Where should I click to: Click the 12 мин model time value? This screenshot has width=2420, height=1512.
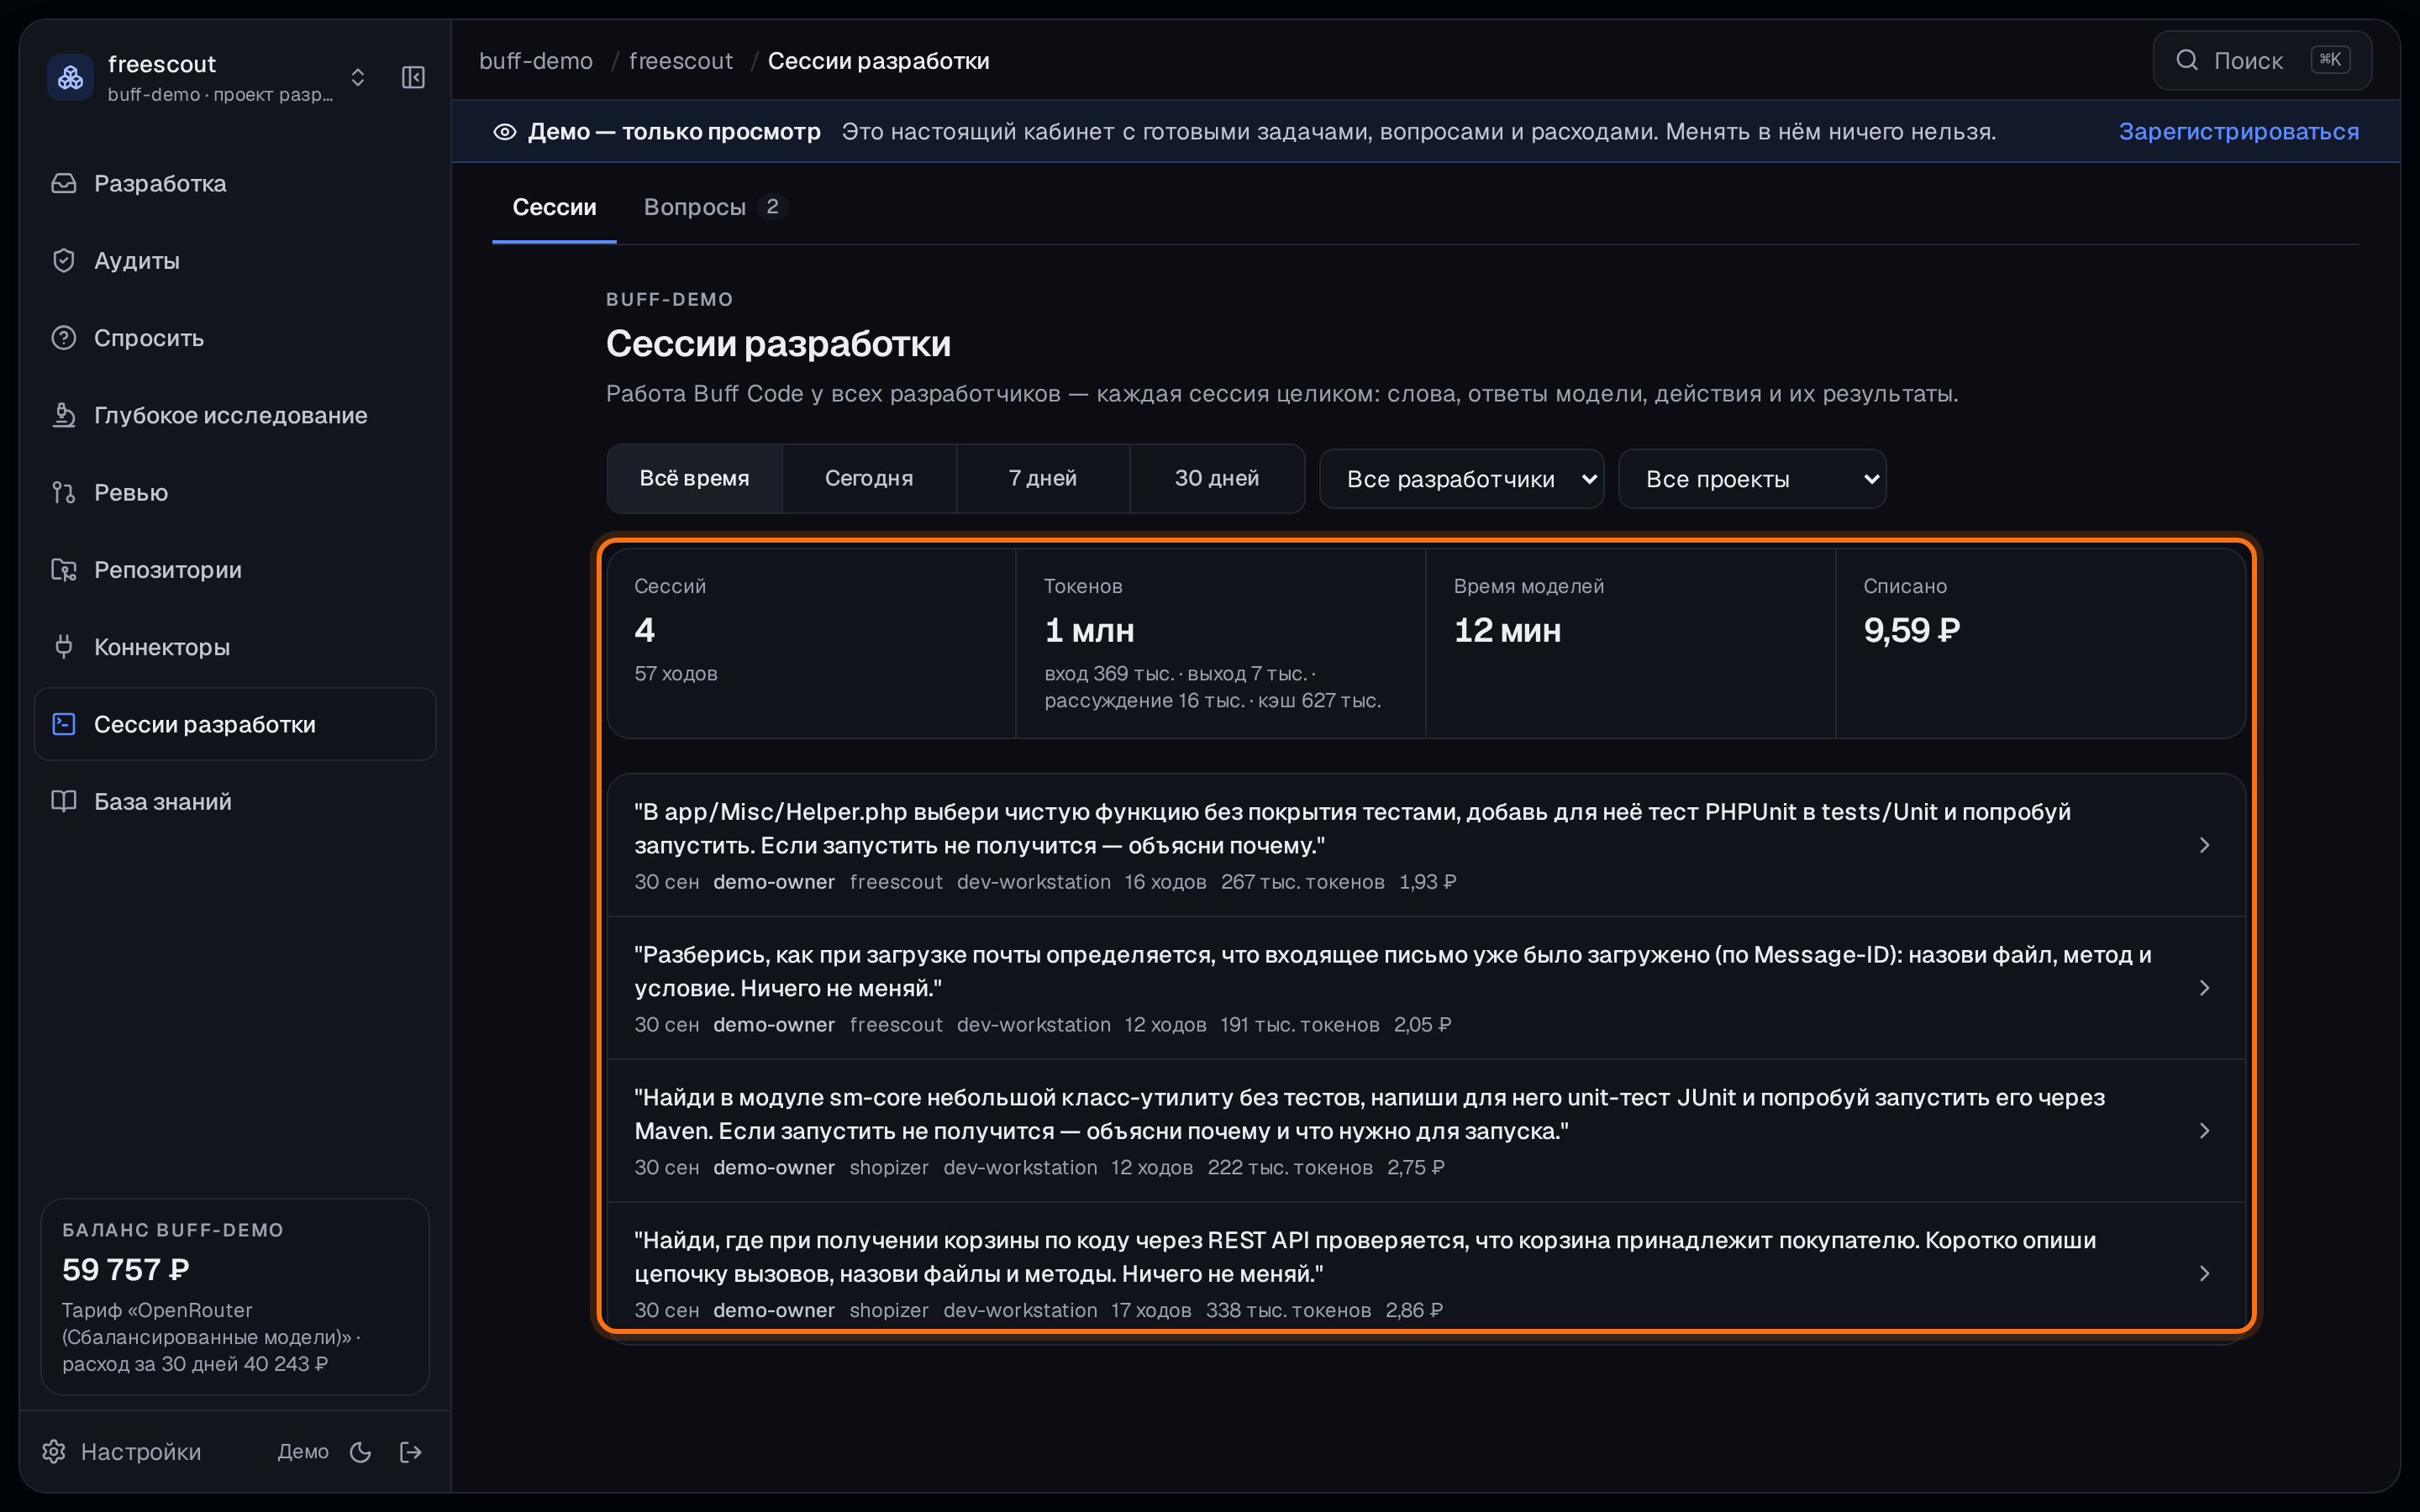click(1507, 630)
